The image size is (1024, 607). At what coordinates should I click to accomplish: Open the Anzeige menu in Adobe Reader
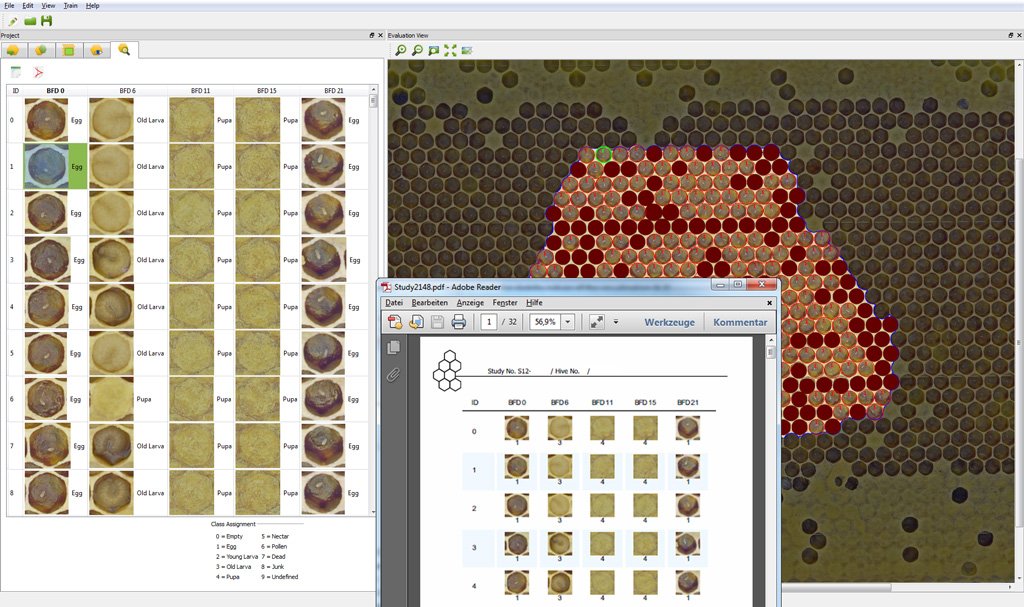coord(470,302)
